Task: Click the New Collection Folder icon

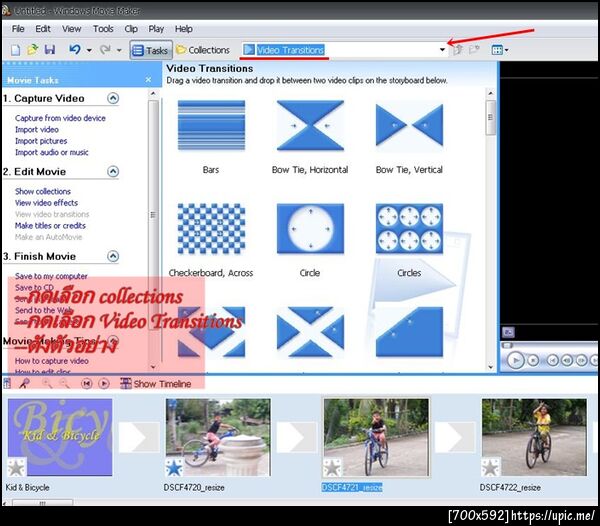Action: [x=474, y=50]
